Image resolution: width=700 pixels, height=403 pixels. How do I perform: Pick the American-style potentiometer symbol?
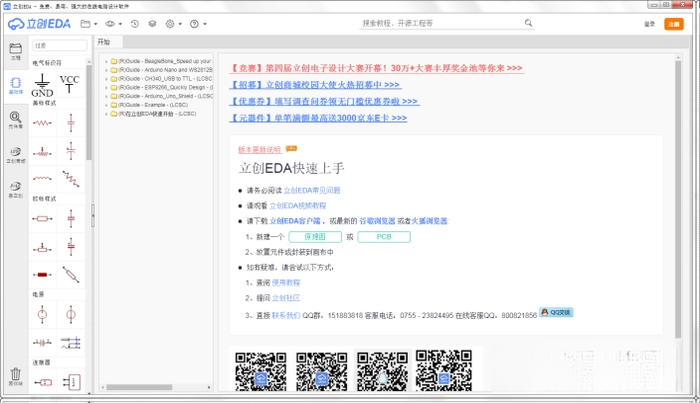pos(42,152)
